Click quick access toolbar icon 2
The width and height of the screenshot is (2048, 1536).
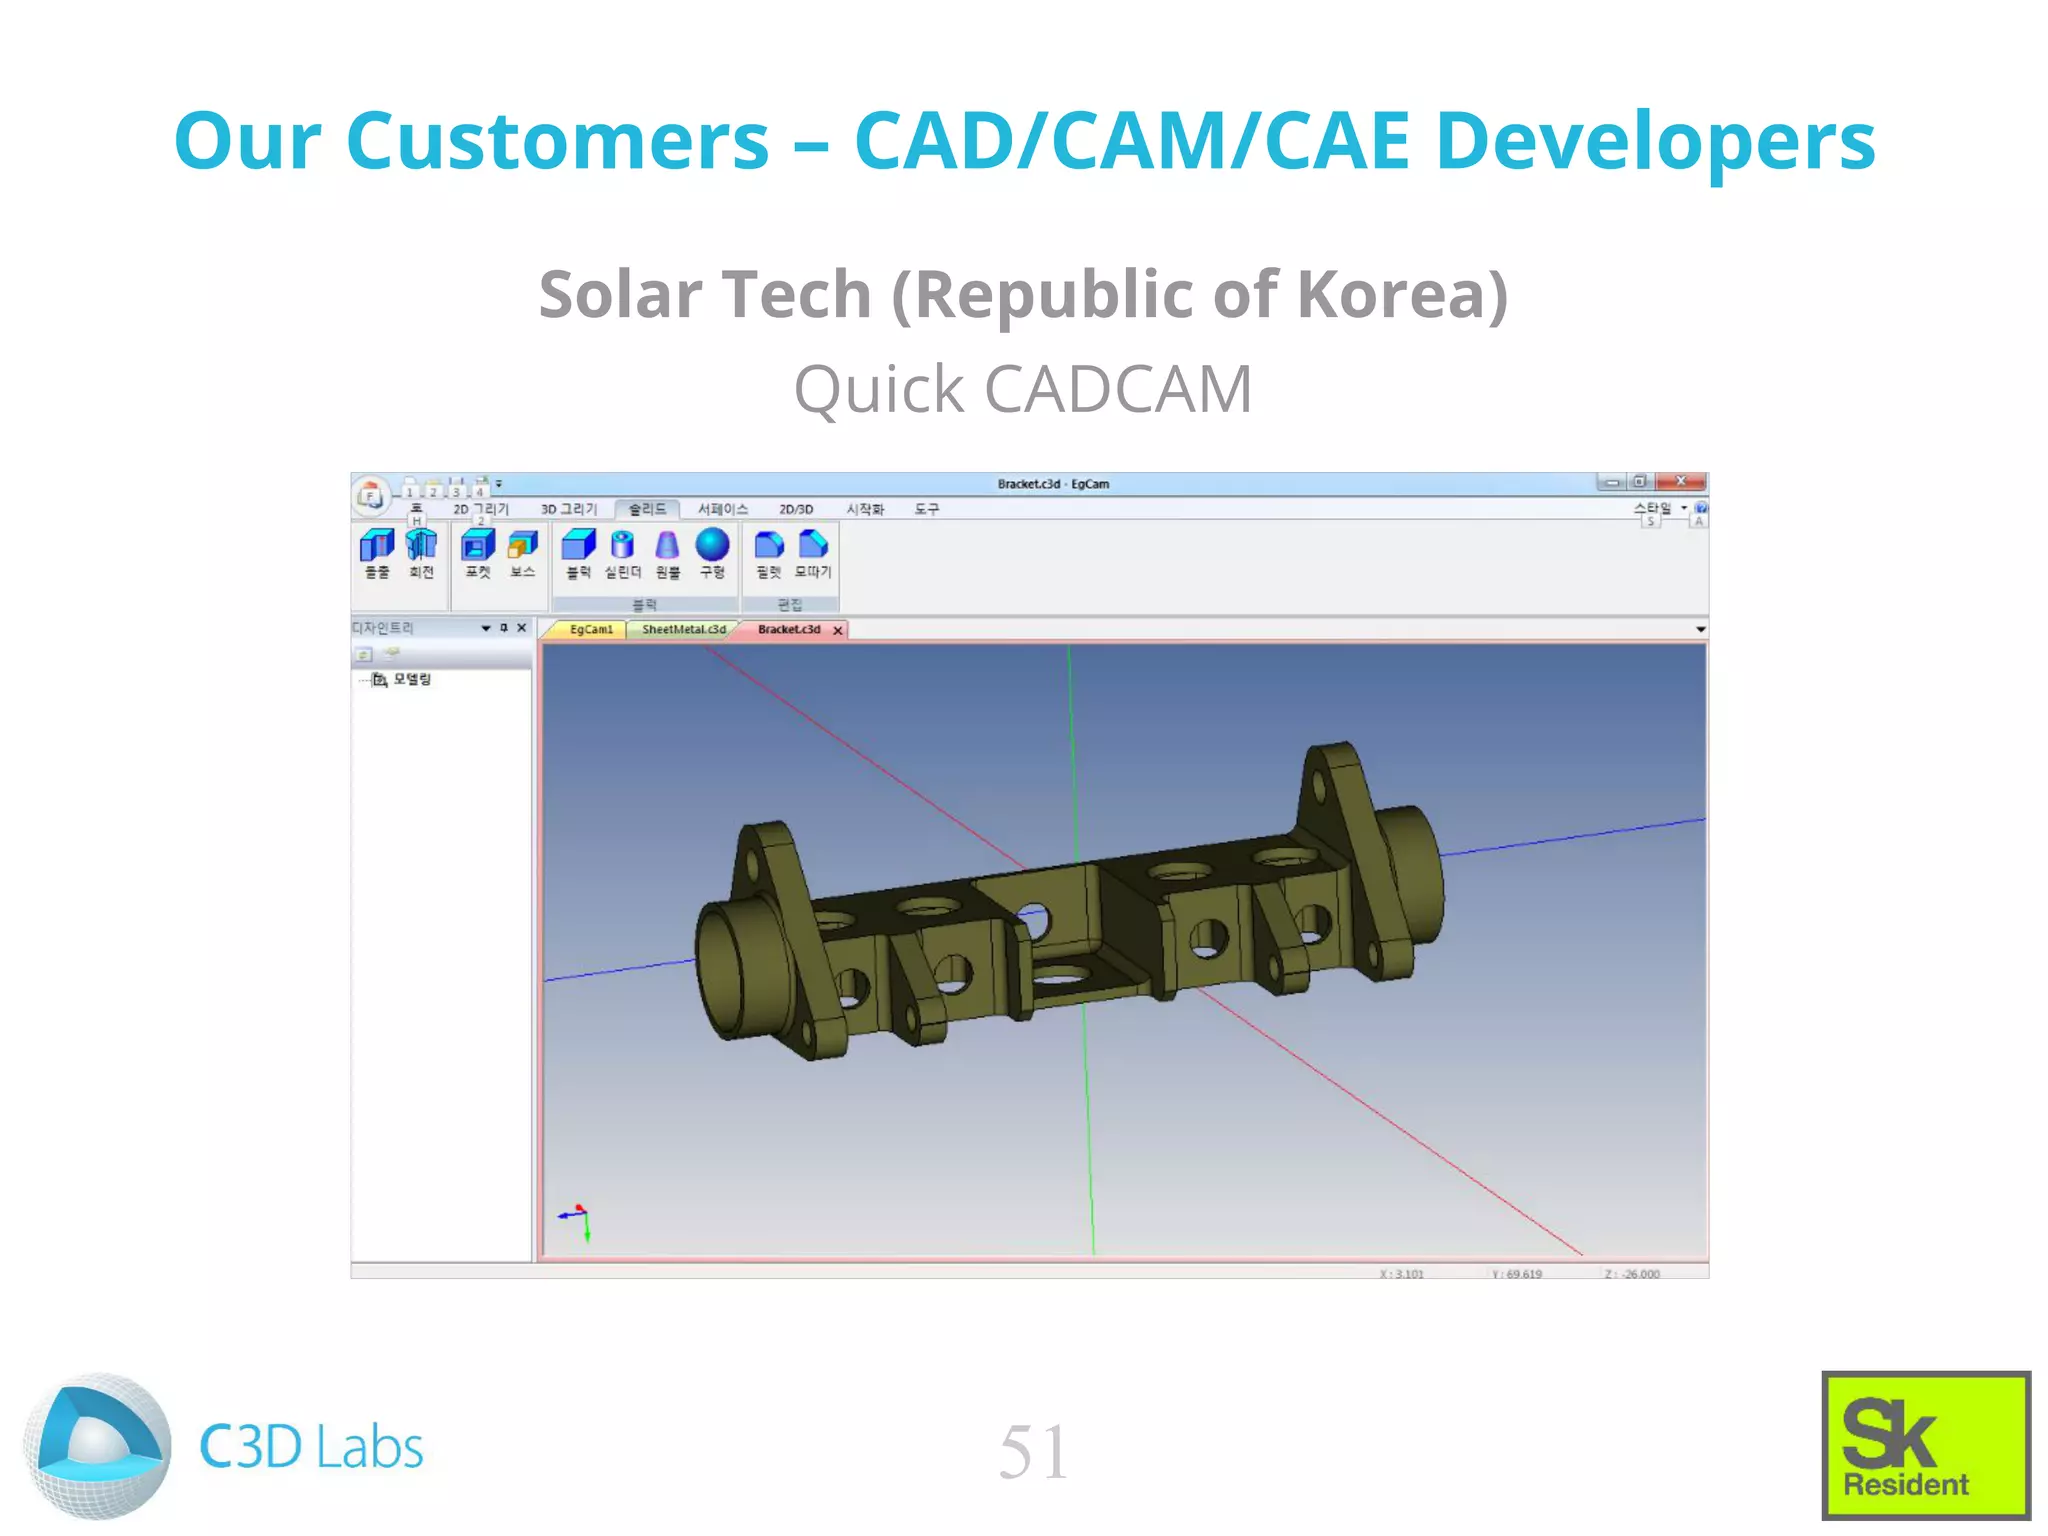(433, 487)
